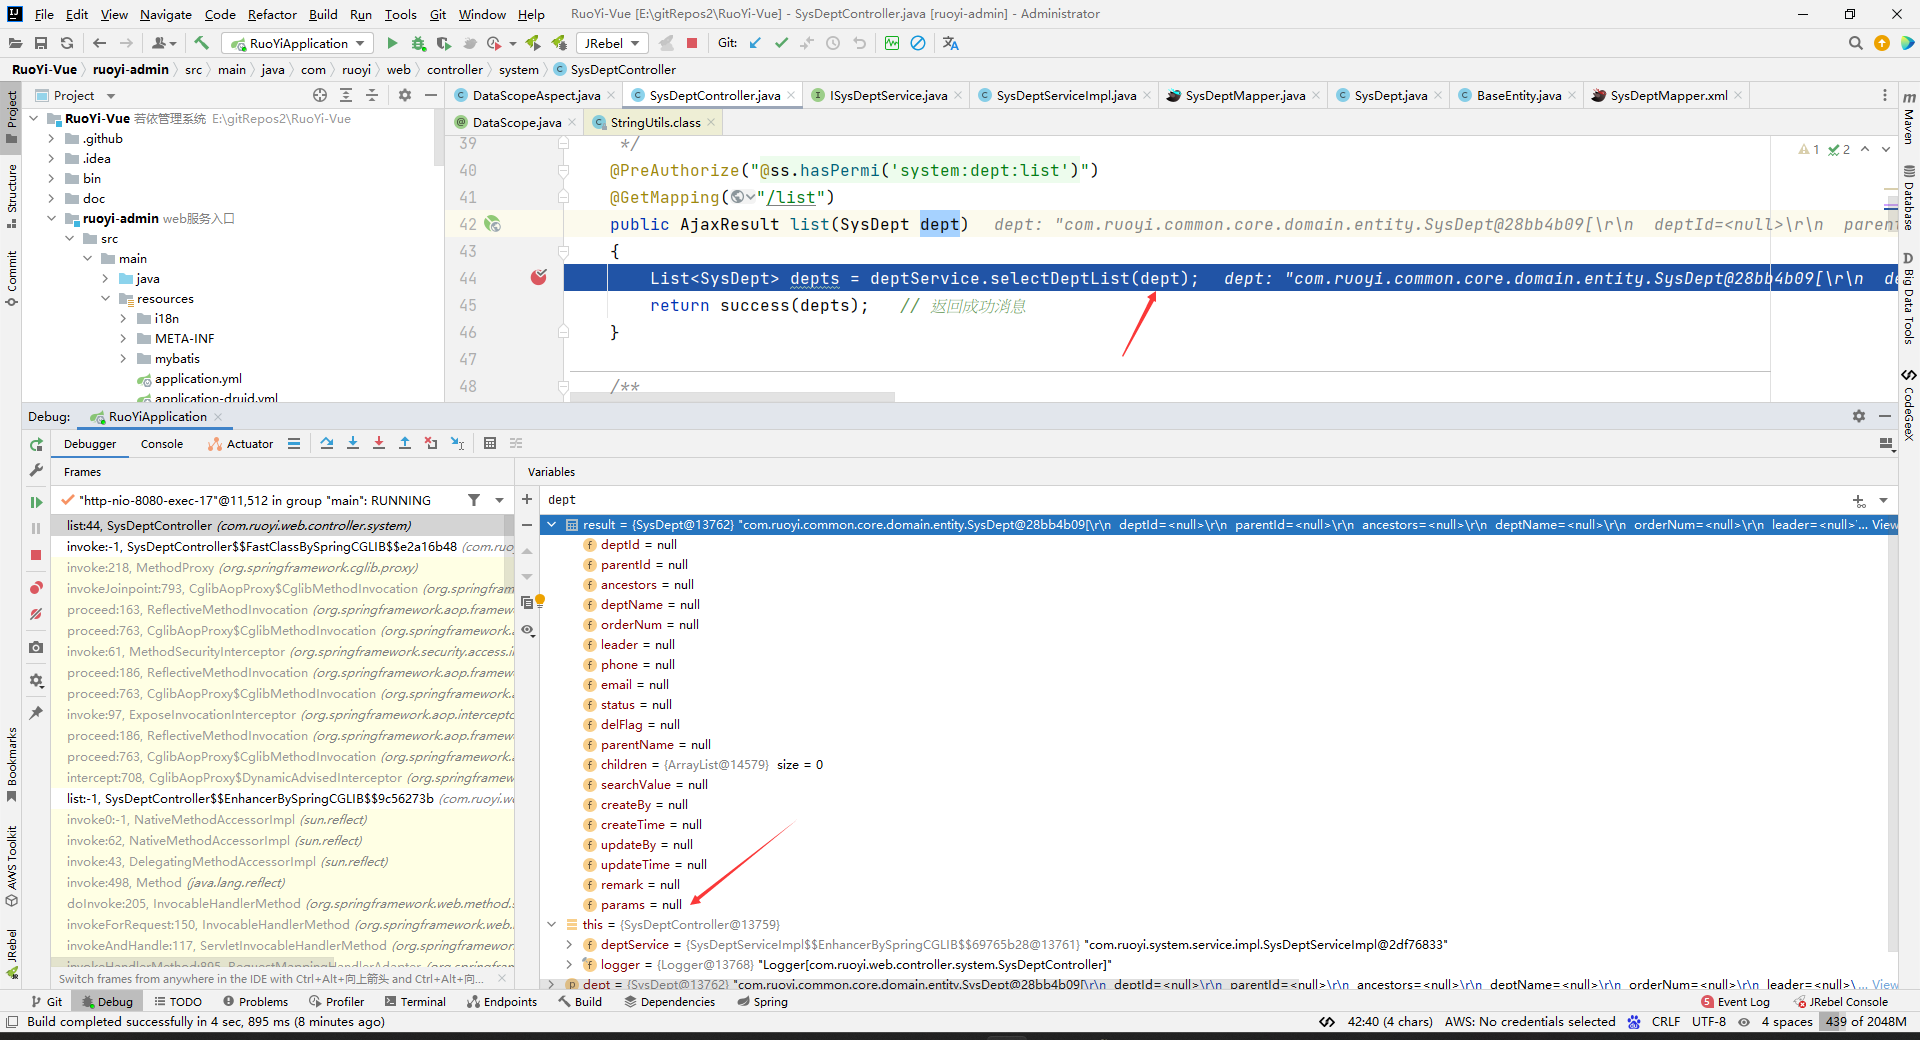This screenshot has width=1920, height=1040.
Task: Open the Terminal tool window
Action: click(415, 1001)
